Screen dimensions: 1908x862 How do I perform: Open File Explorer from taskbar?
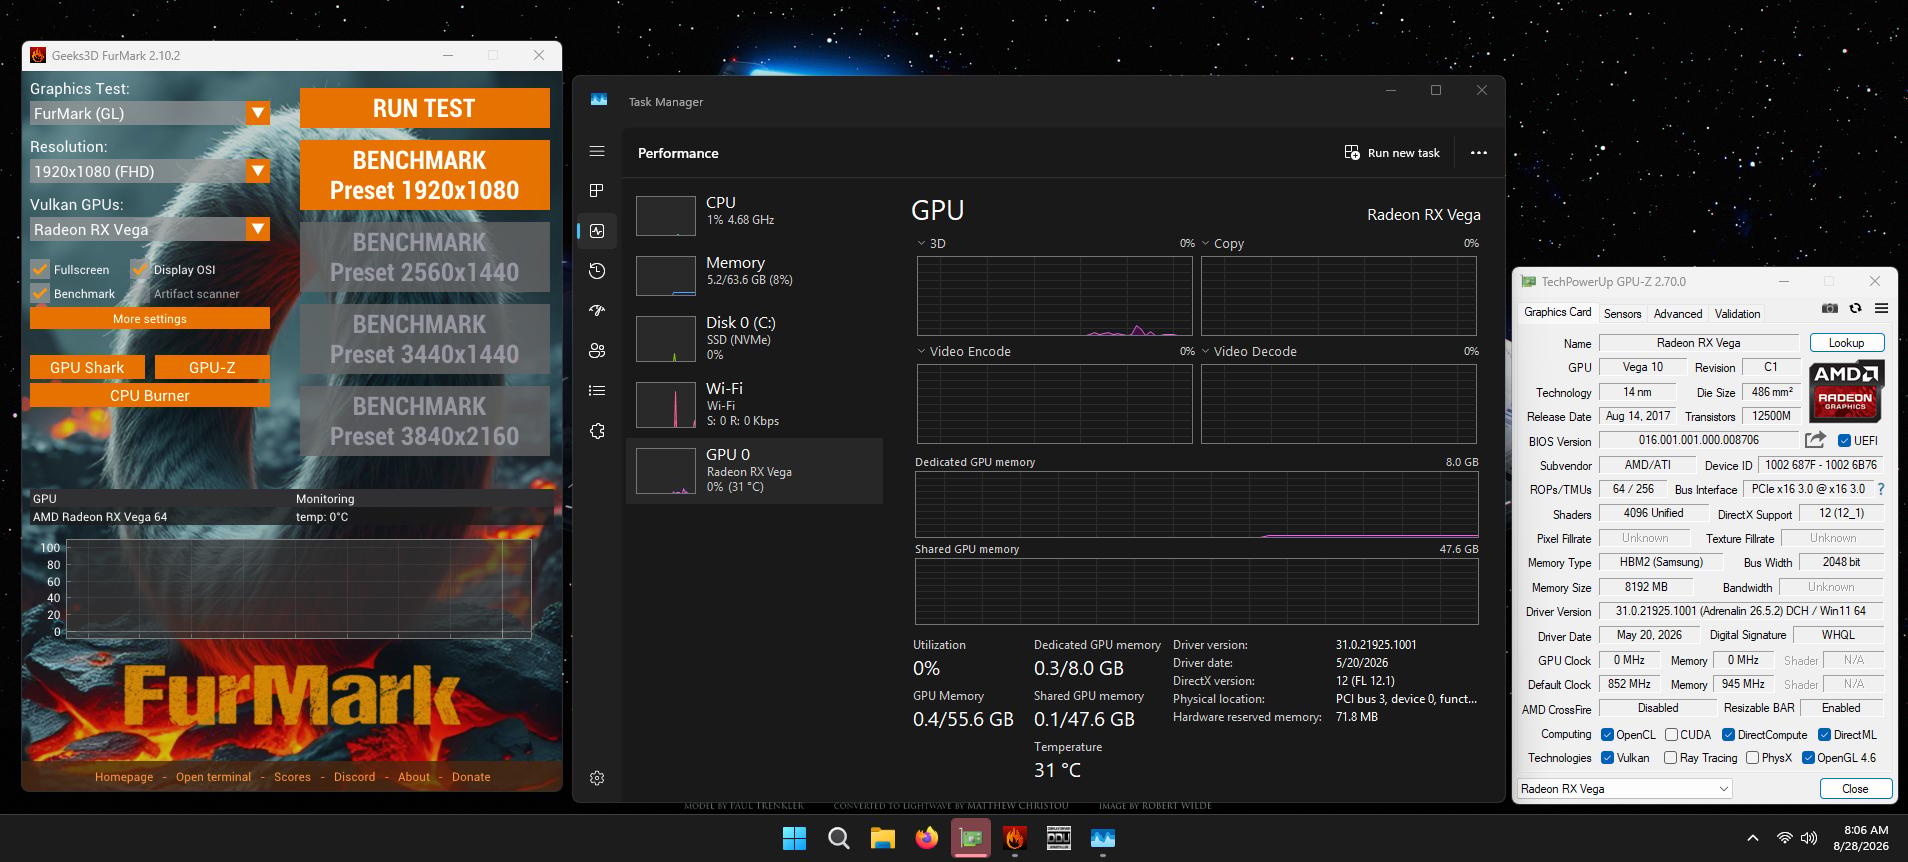pos(882,838)
